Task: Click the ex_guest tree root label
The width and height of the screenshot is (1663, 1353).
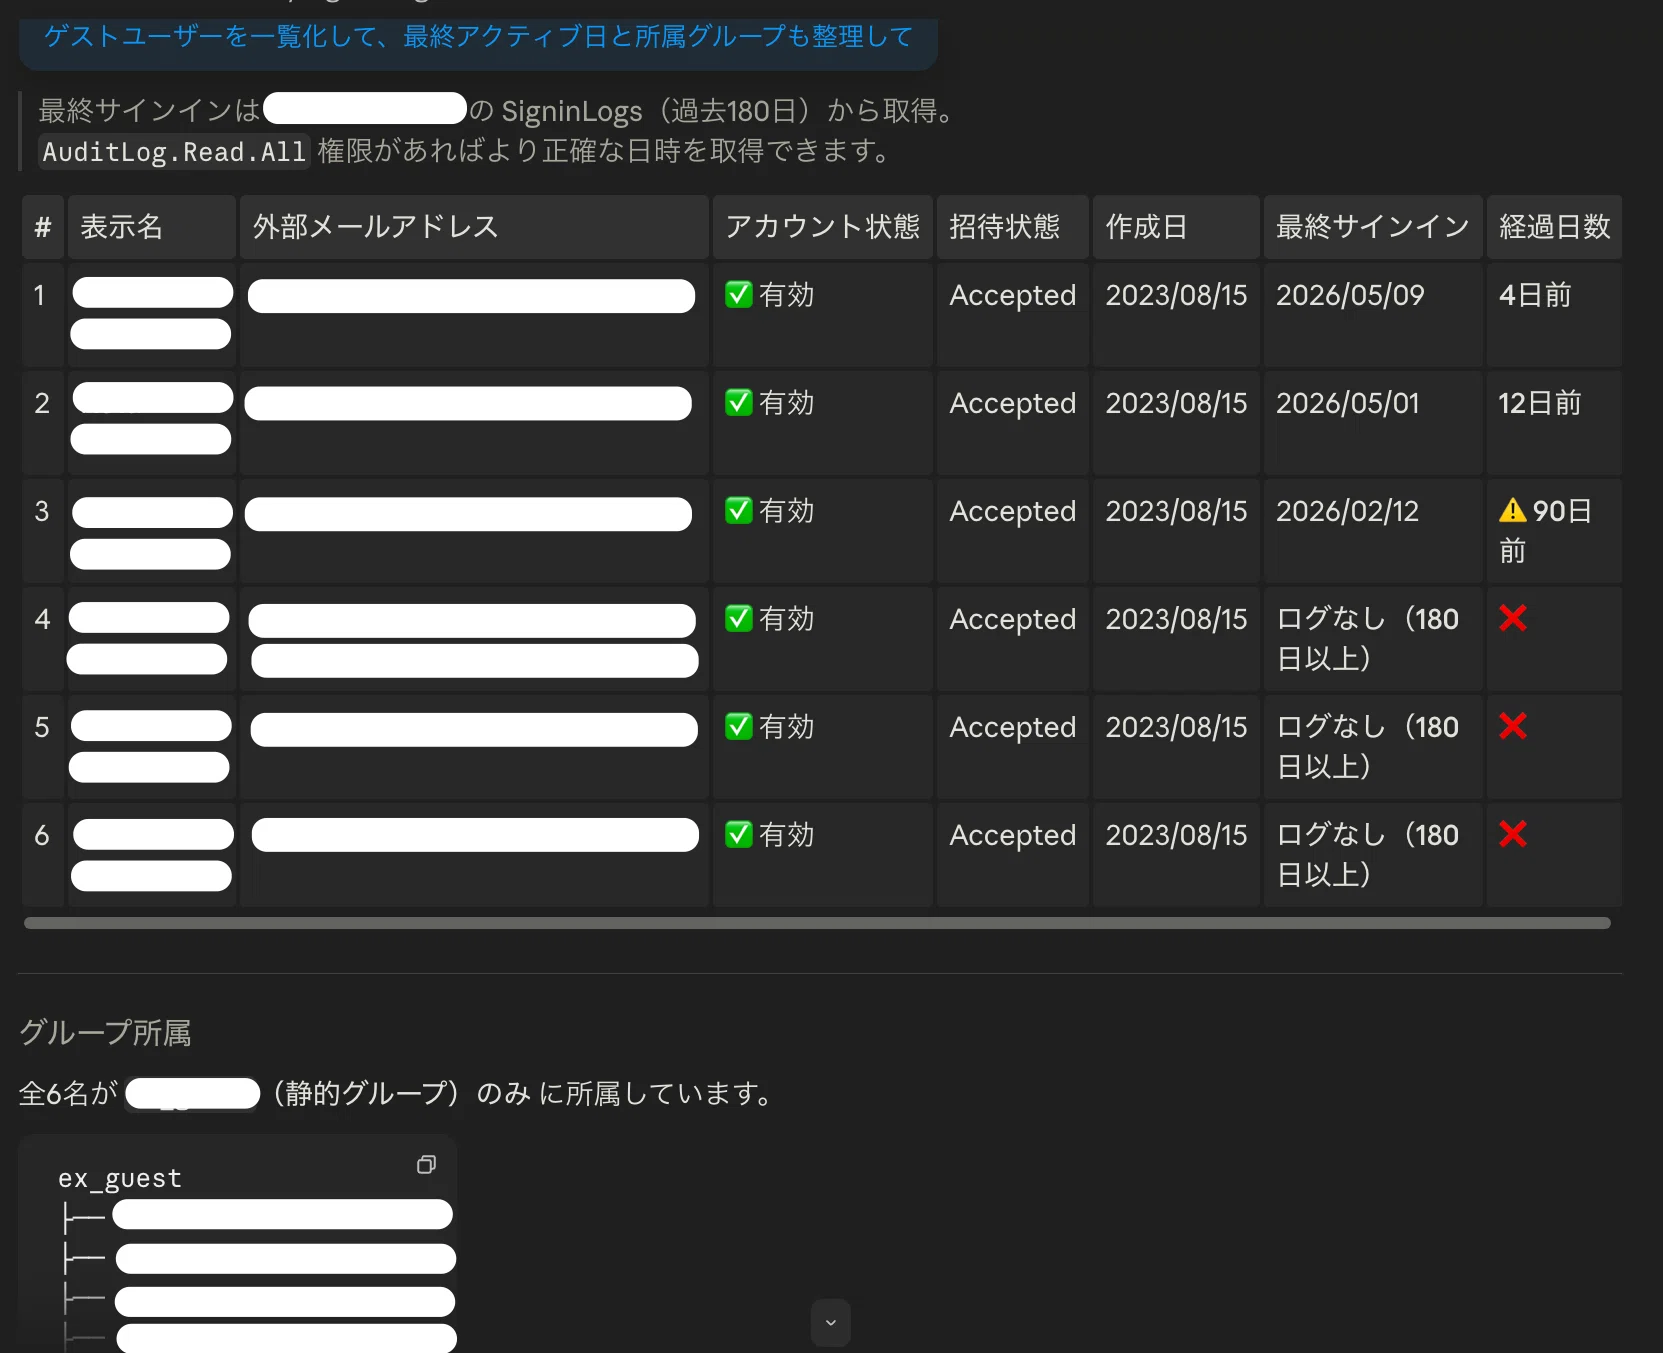Action: coord(120,1178)
